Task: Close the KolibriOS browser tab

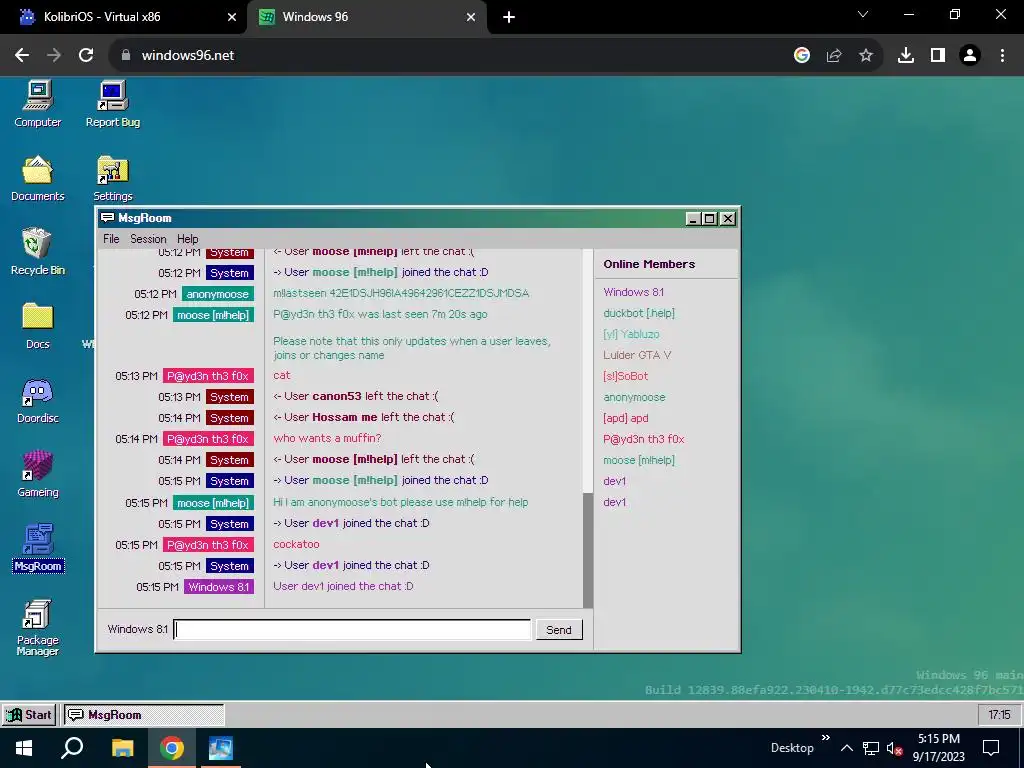Action: (232, 17)
